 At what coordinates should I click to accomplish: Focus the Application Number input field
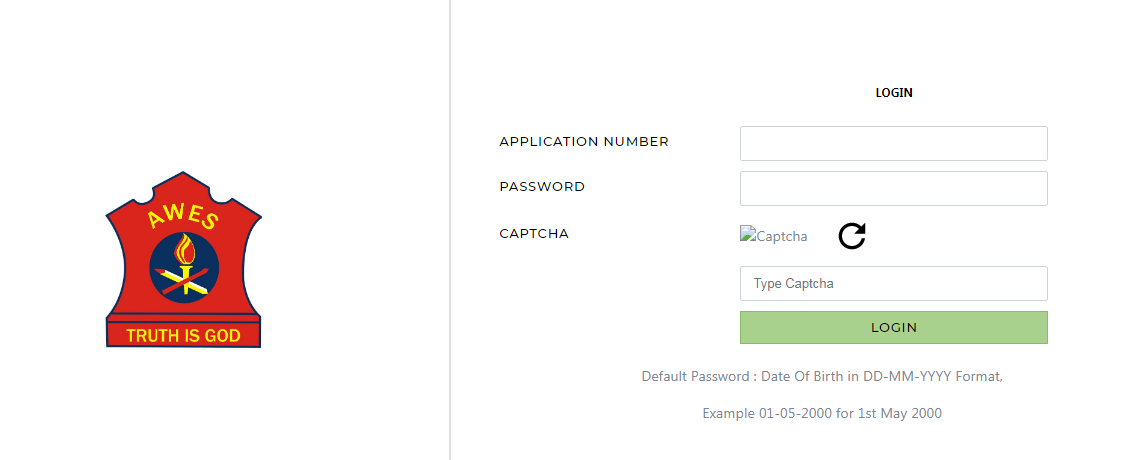pyautogui.click(x=894, y=143)
